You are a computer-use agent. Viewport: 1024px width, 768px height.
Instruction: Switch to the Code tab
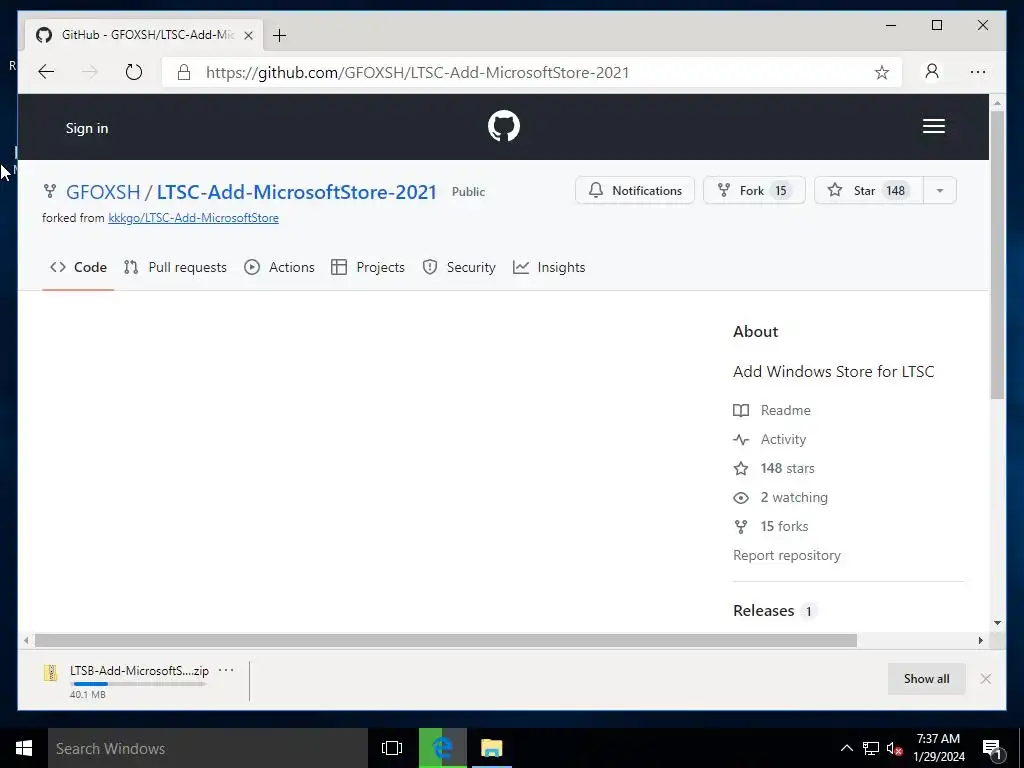78,267
